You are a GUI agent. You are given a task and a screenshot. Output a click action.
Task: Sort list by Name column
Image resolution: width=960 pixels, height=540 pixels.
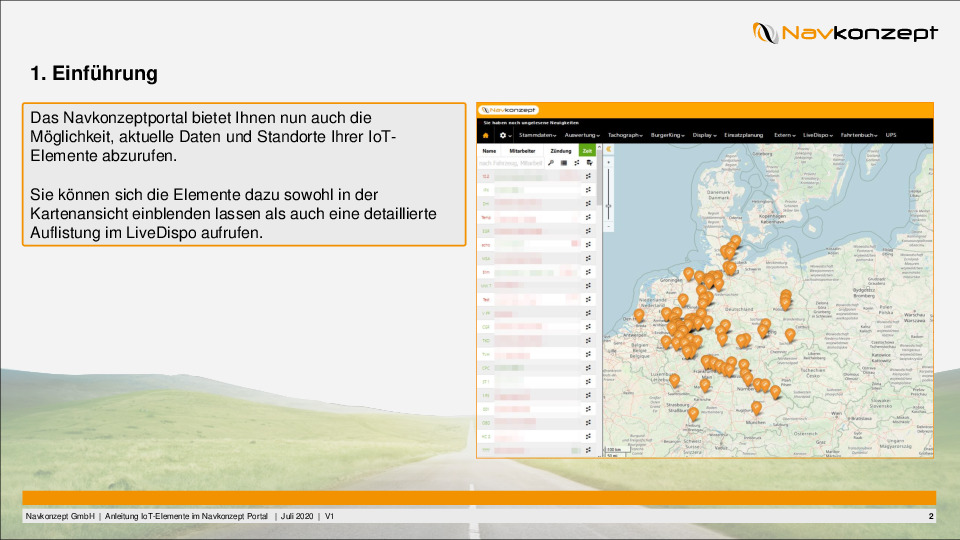489,151
